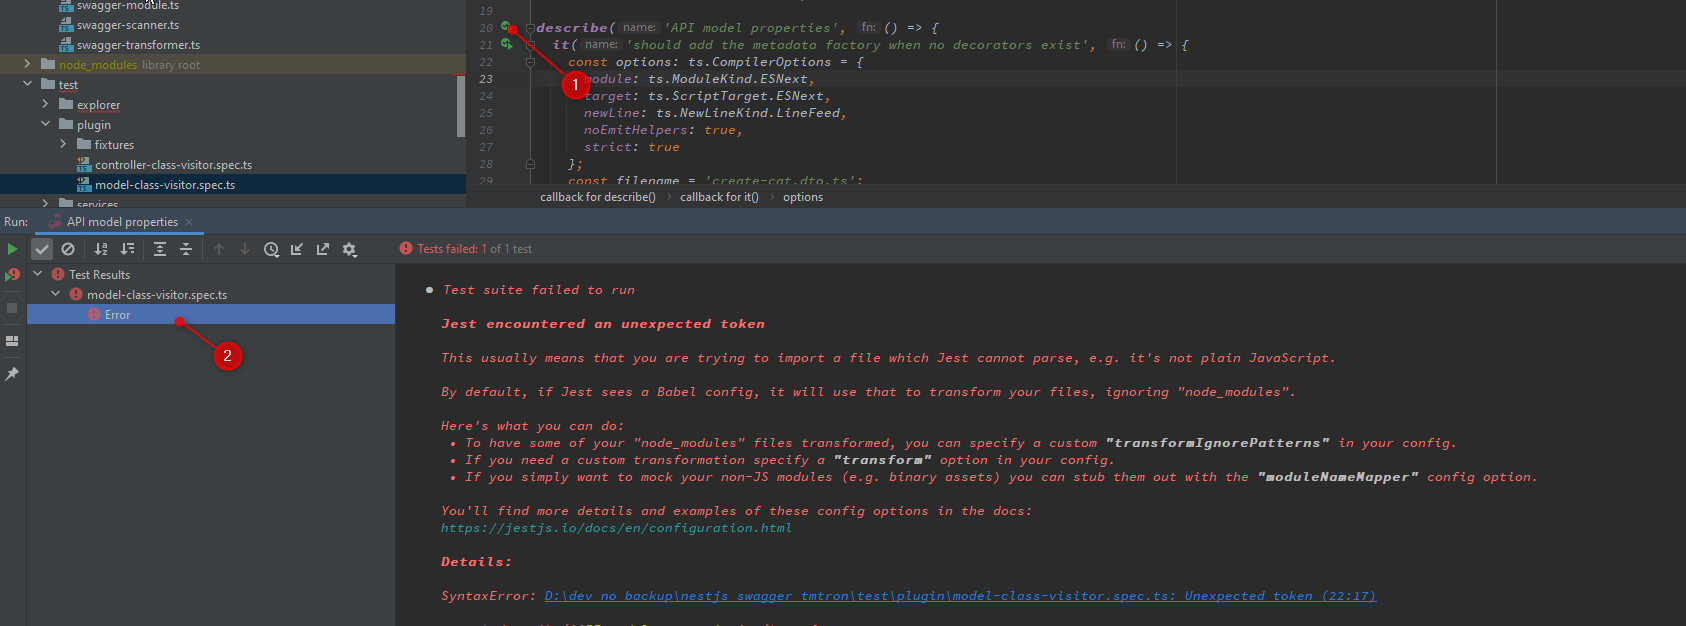Click Export Test Results icon

tap(323, 249)
